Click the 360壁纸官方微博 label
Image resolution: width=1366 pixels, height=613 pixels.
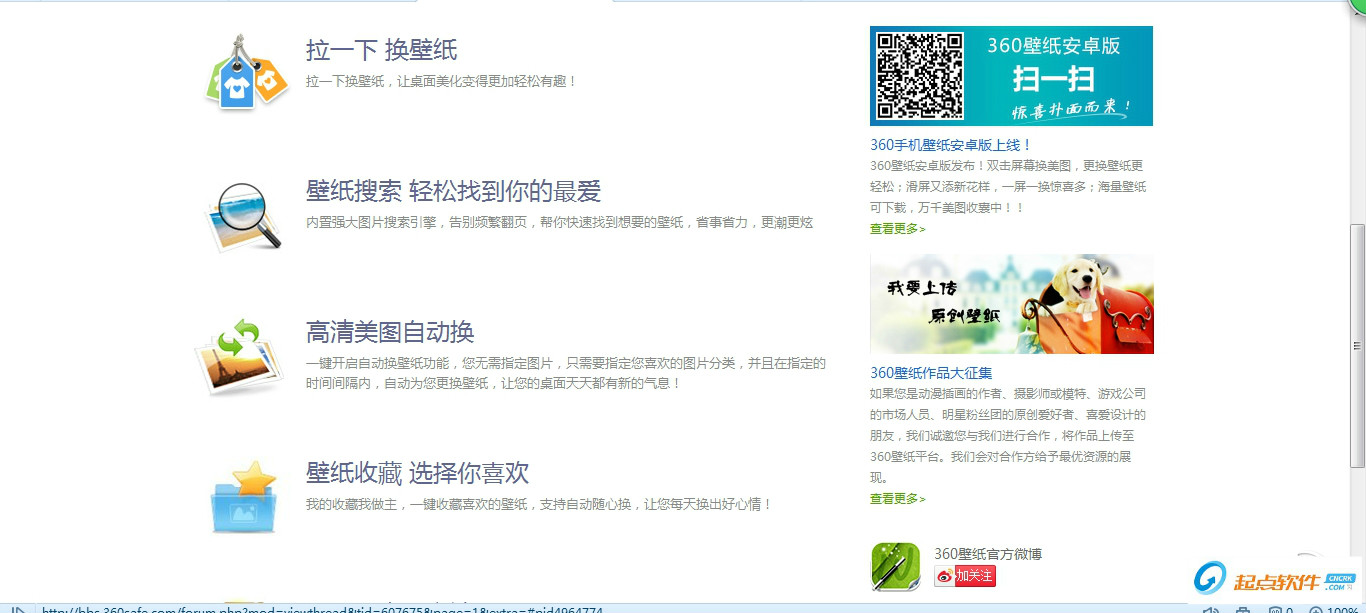click(988, 554)
